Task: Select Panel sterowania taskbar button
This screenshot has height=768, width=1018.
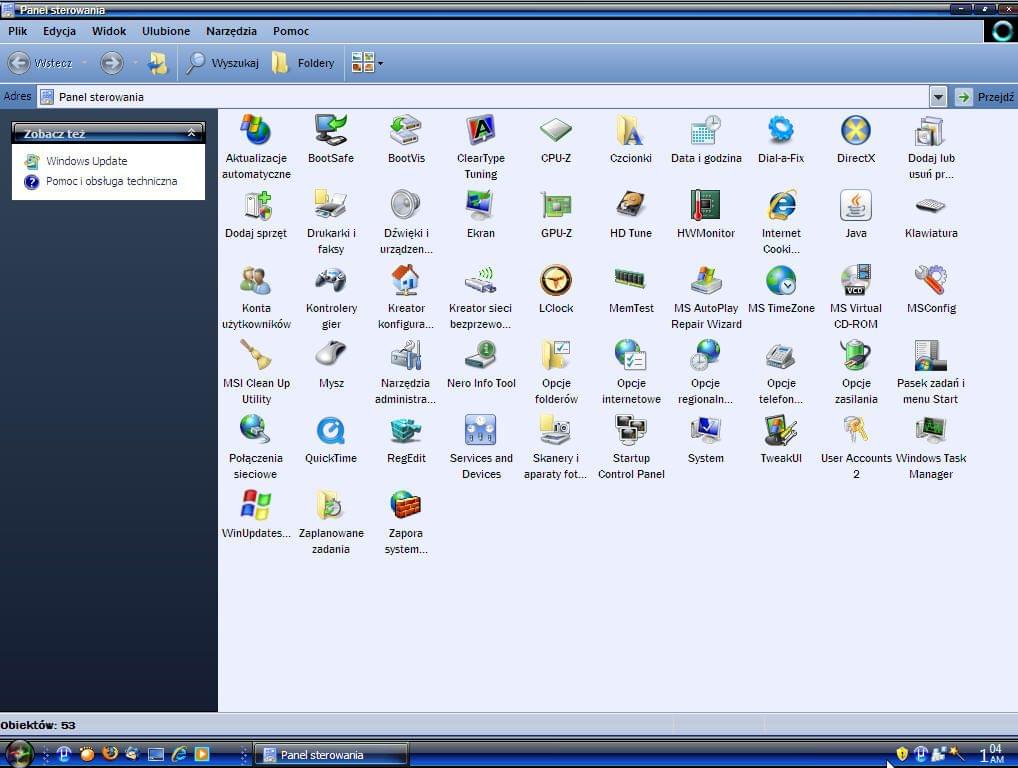Action: [331, 754]
